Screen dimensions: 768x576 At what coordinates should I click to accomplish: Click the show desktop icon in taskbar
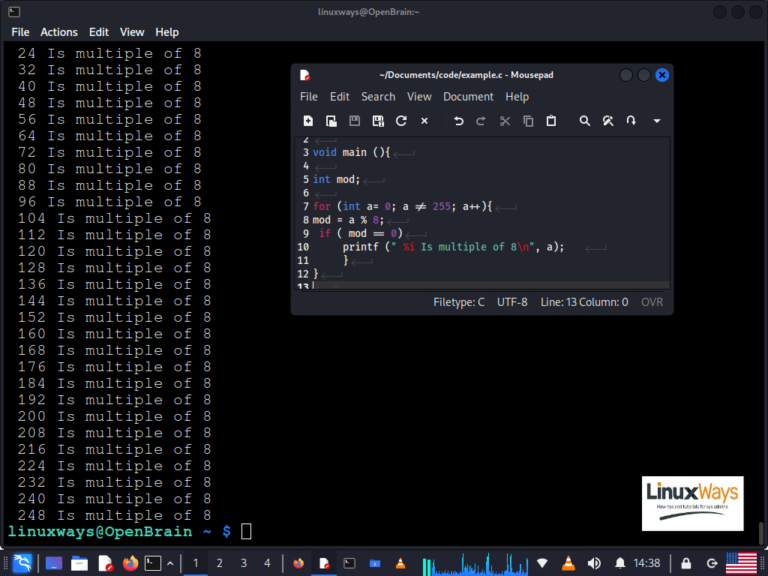coord(54,563)
